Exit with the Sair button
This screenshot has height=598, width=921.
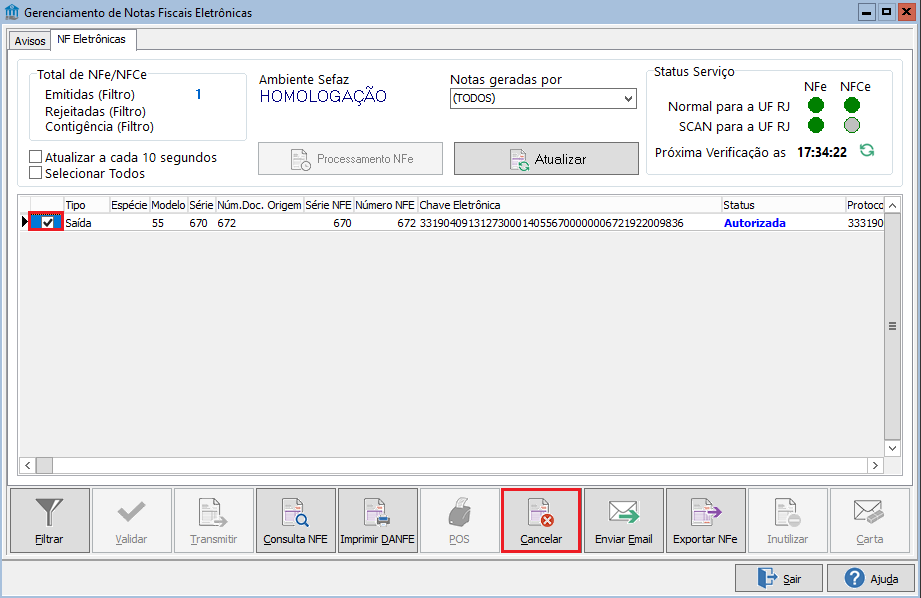[x=779, y=578]
